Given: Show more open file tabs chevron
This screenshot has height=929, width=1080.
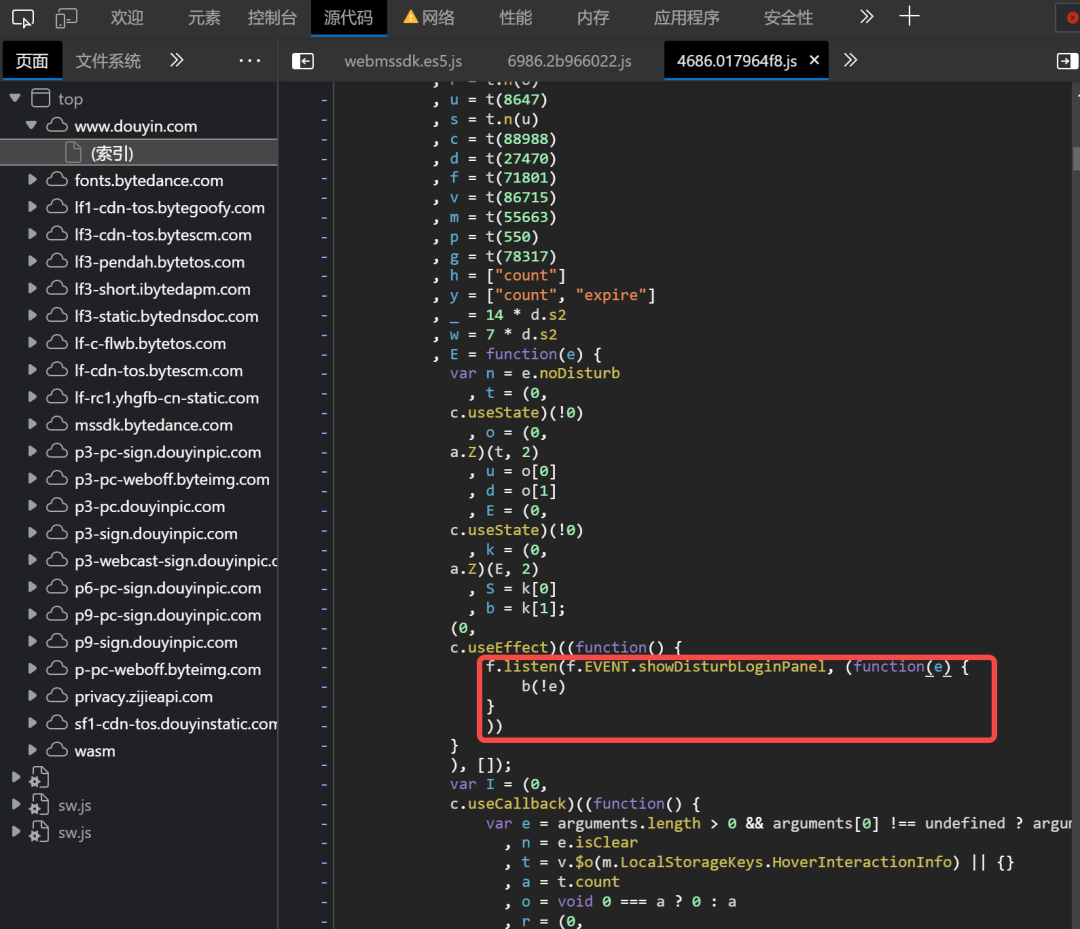Looking at the screenshot, I should [x=851, y=60].
